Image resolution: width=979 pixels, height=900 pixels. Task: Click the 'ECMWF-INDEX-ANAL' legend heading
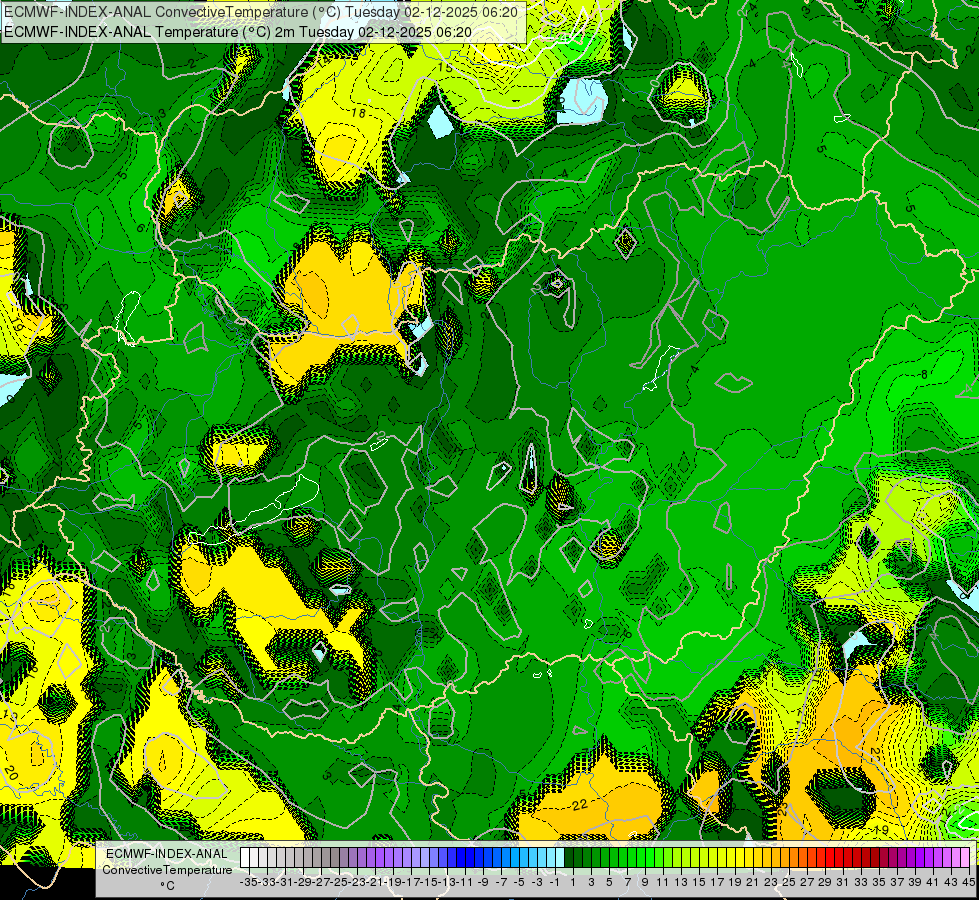[167, 854]
